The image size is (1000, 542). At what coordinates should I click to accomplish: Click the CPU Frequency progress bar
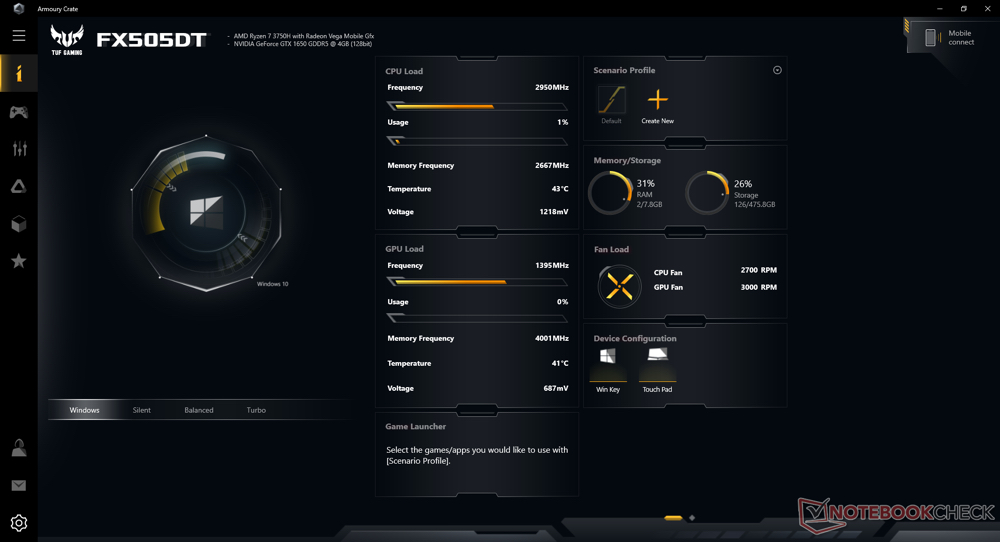pos(477,106)
